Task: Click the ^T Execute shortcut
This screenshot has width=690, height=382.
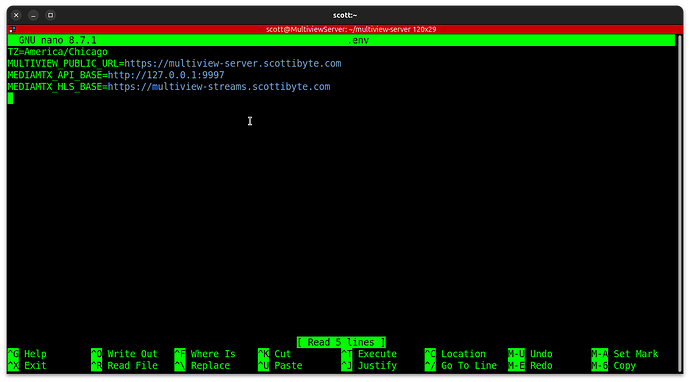Action: tap(369, 354)
